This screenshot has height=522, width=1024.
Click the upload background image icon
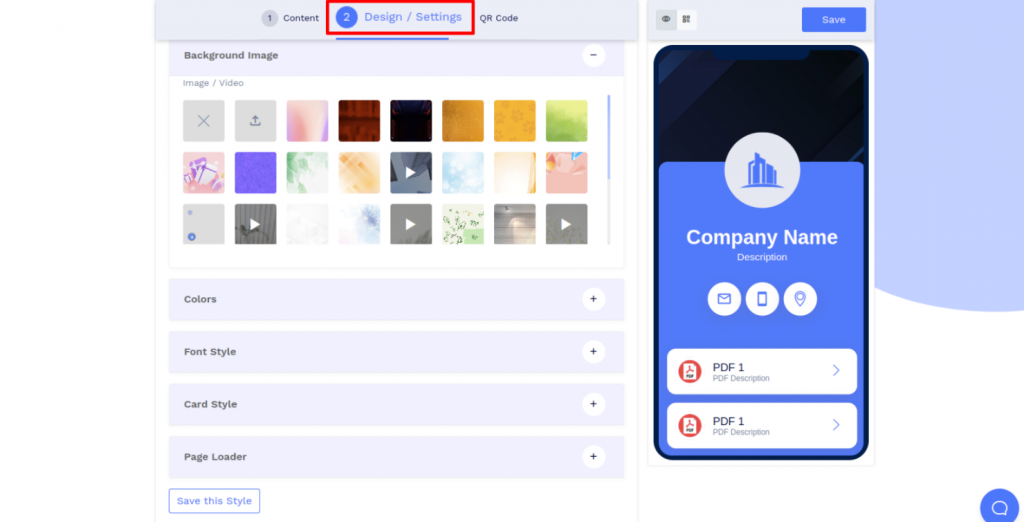[x=255, y=121]
